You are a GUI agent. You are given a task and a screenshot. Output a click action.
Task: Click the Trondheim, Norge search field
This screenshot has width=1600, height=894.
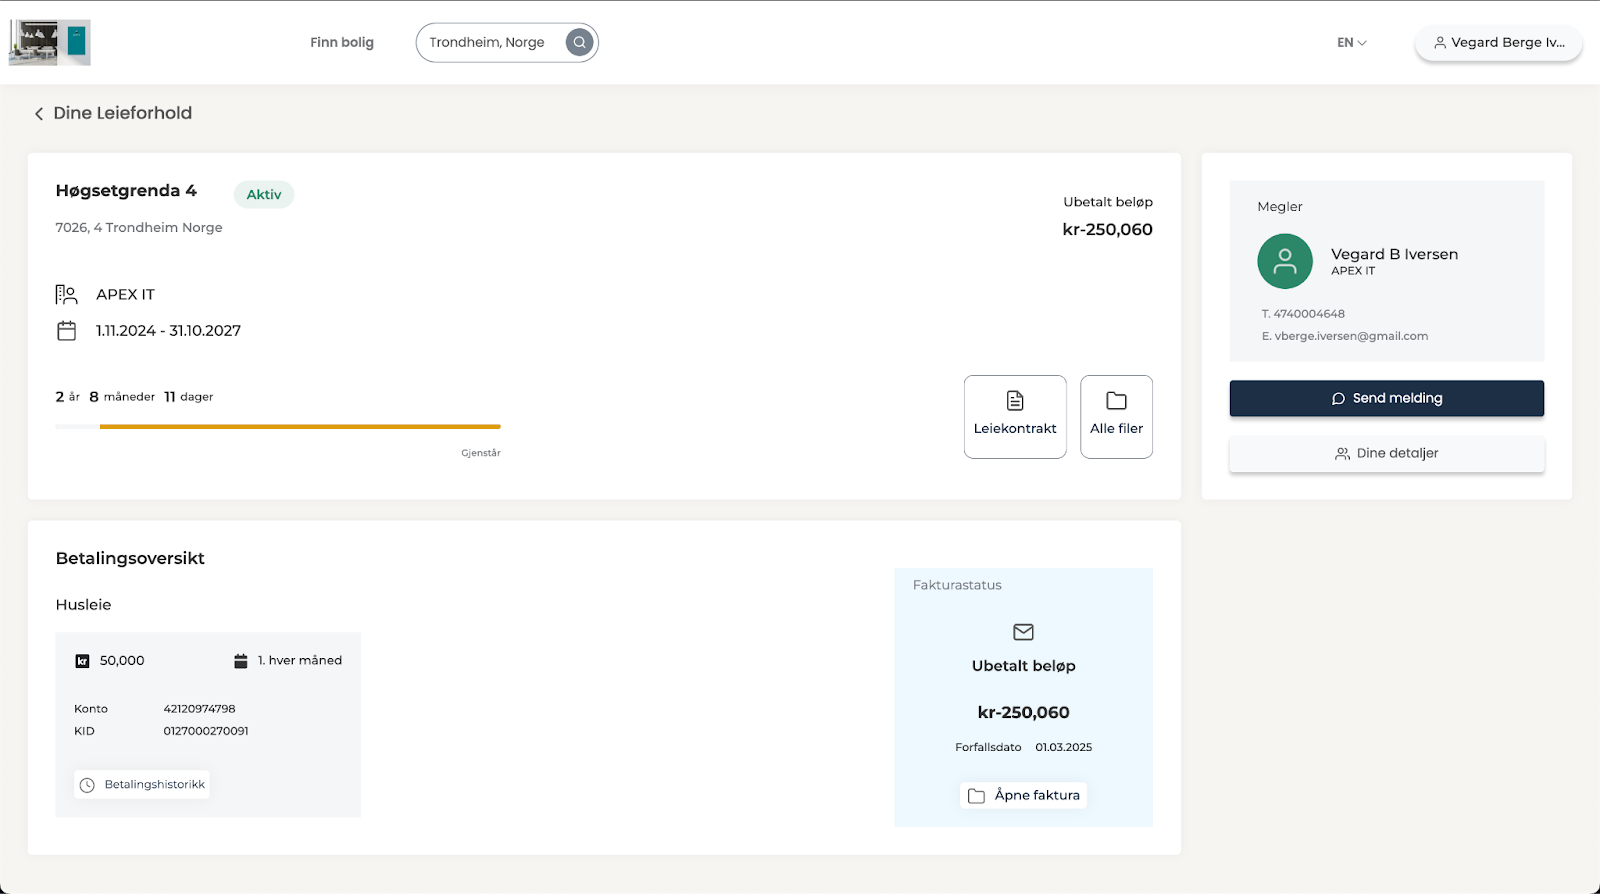pyautogui.click(x=487, y=43)
